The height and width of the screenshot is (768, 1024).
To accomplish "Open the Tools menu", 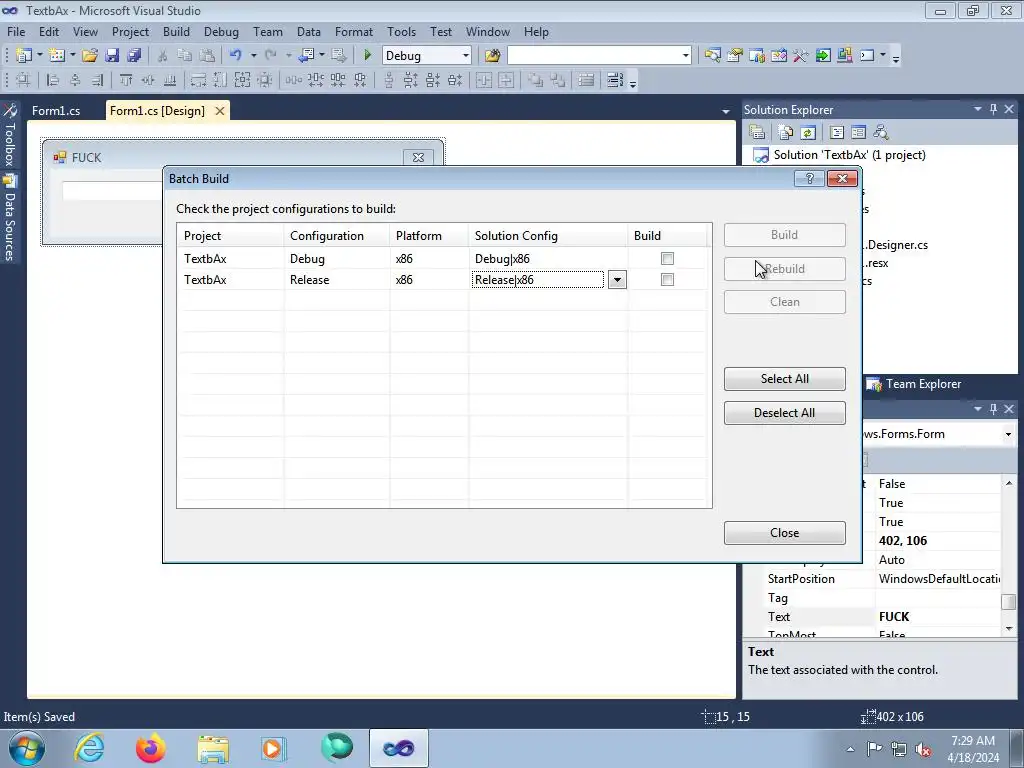I will [401, 31].
